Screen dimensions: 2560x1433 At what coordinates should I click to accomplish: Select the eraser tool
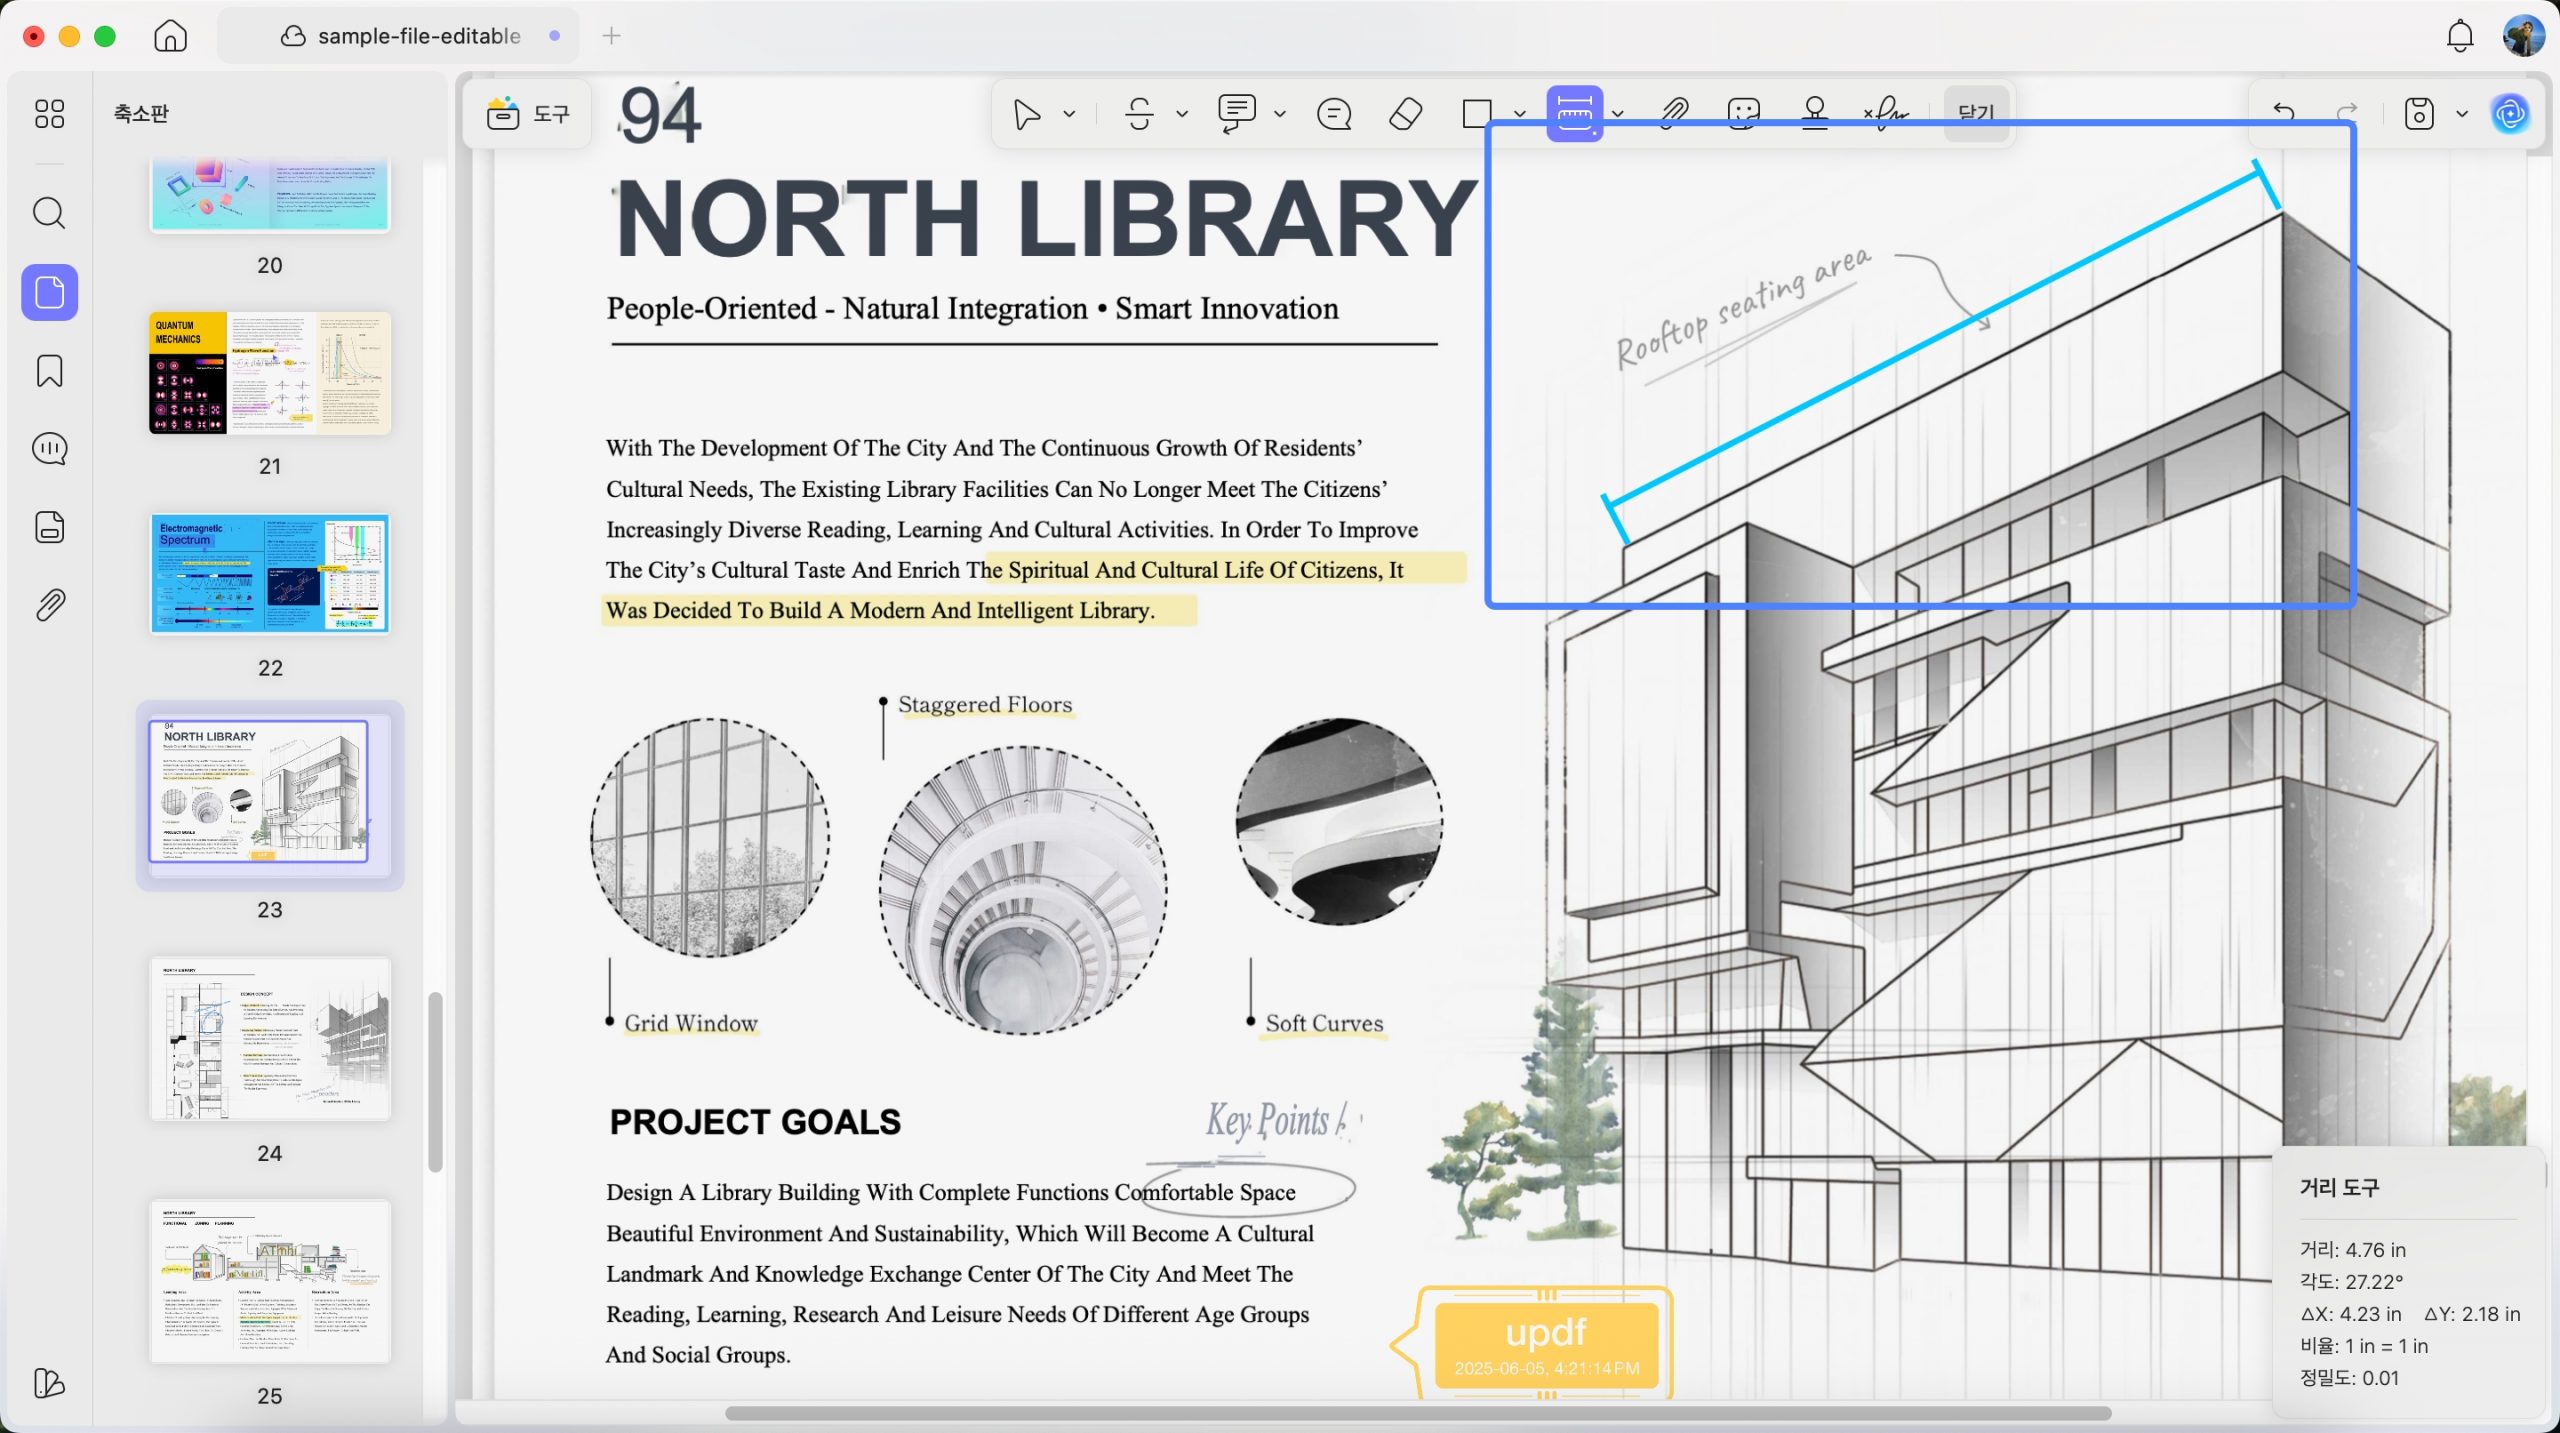[x=1405, y=114]
